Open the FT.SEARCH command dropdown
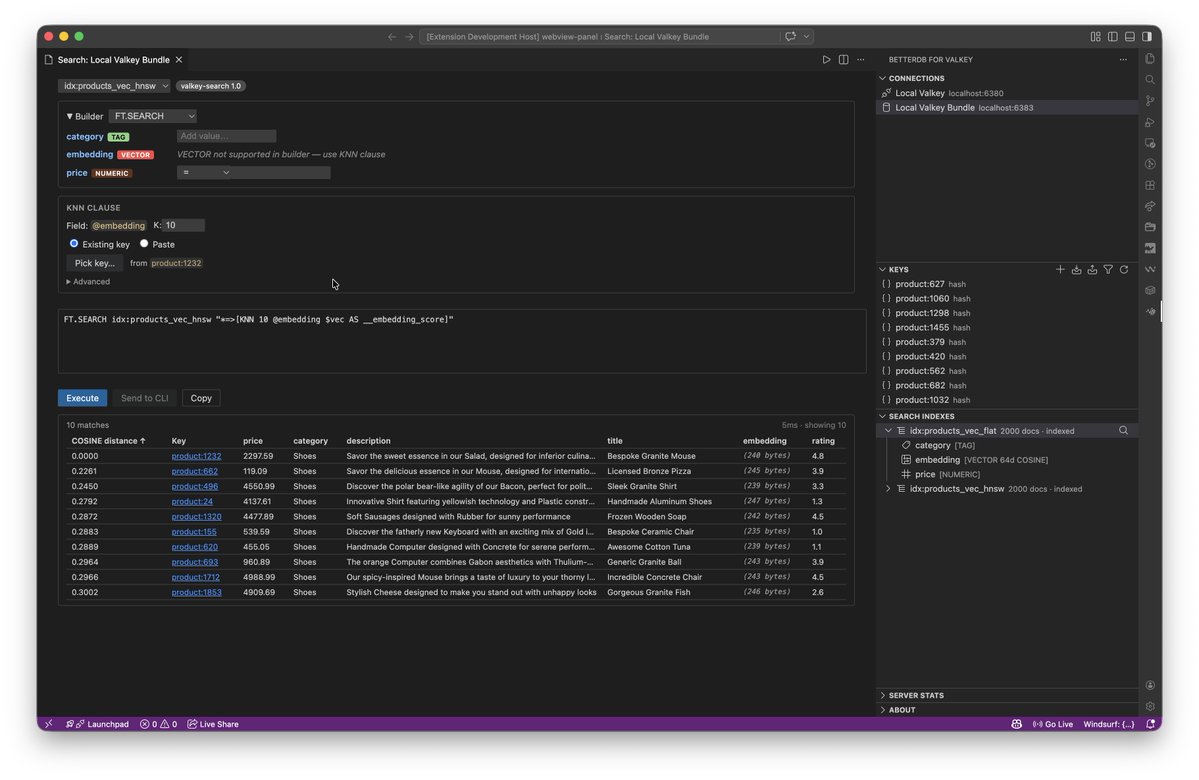1199x780 pixels. click(x=152, y=116)
